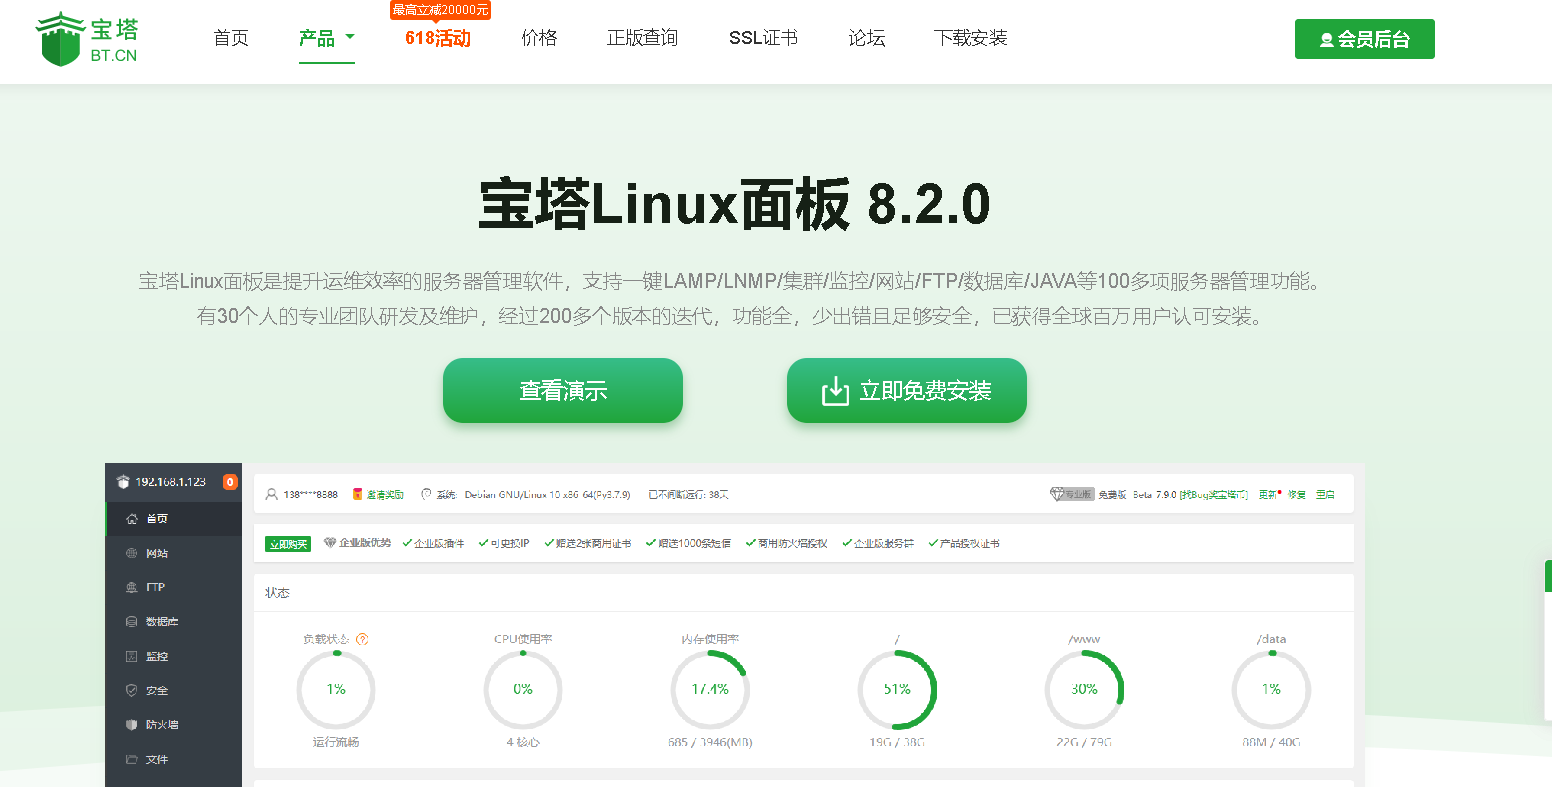Viewport: 1552px width, 787px height.
Task: Click the 防火墙 firewall icon
Action: tap(132, 724)
